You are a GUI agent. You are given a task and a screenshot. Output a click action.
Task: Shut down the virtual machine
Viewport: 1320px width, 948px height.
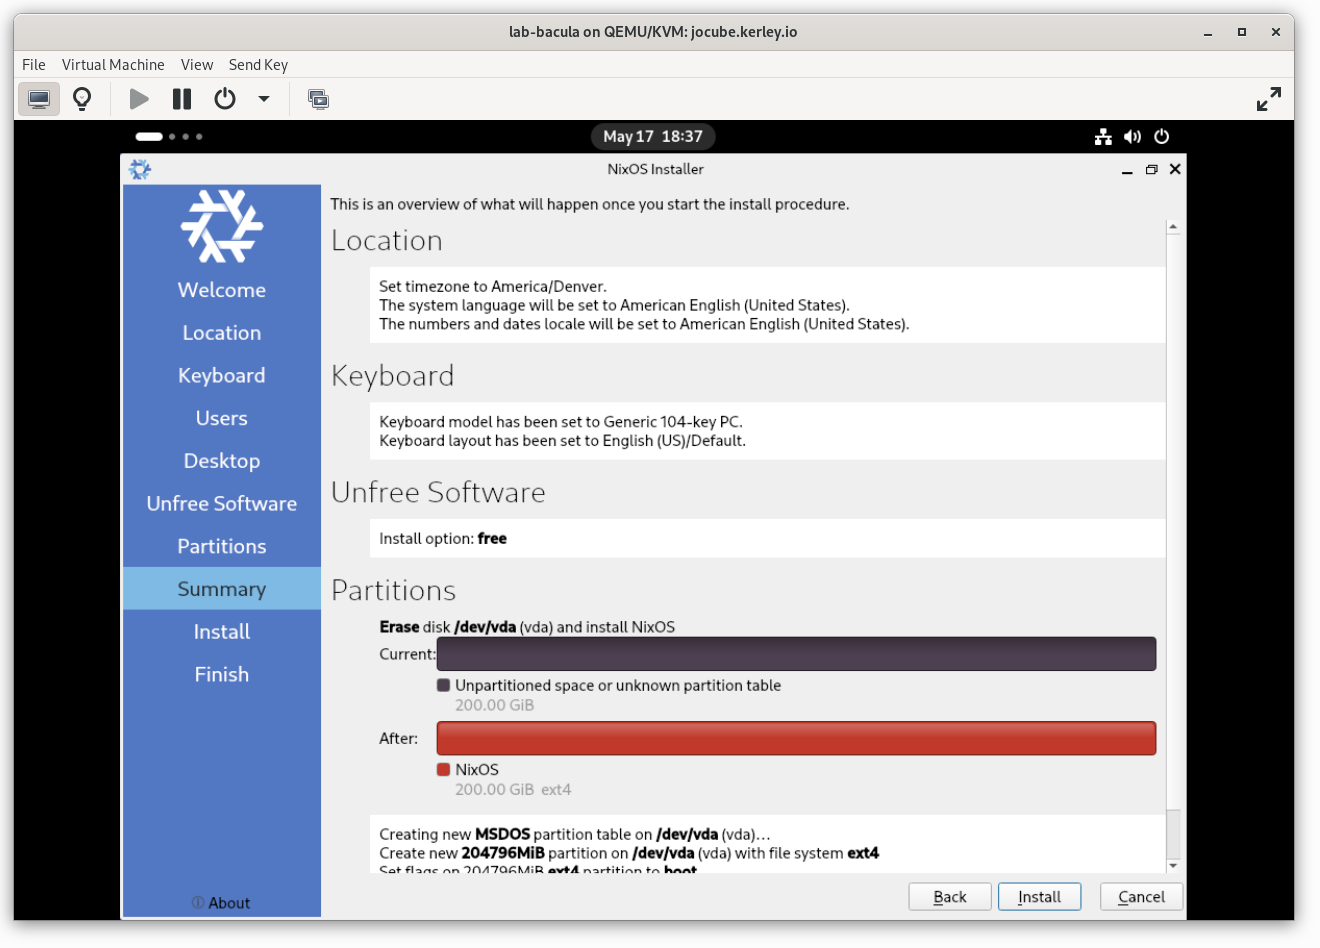[x=225, y=99]
